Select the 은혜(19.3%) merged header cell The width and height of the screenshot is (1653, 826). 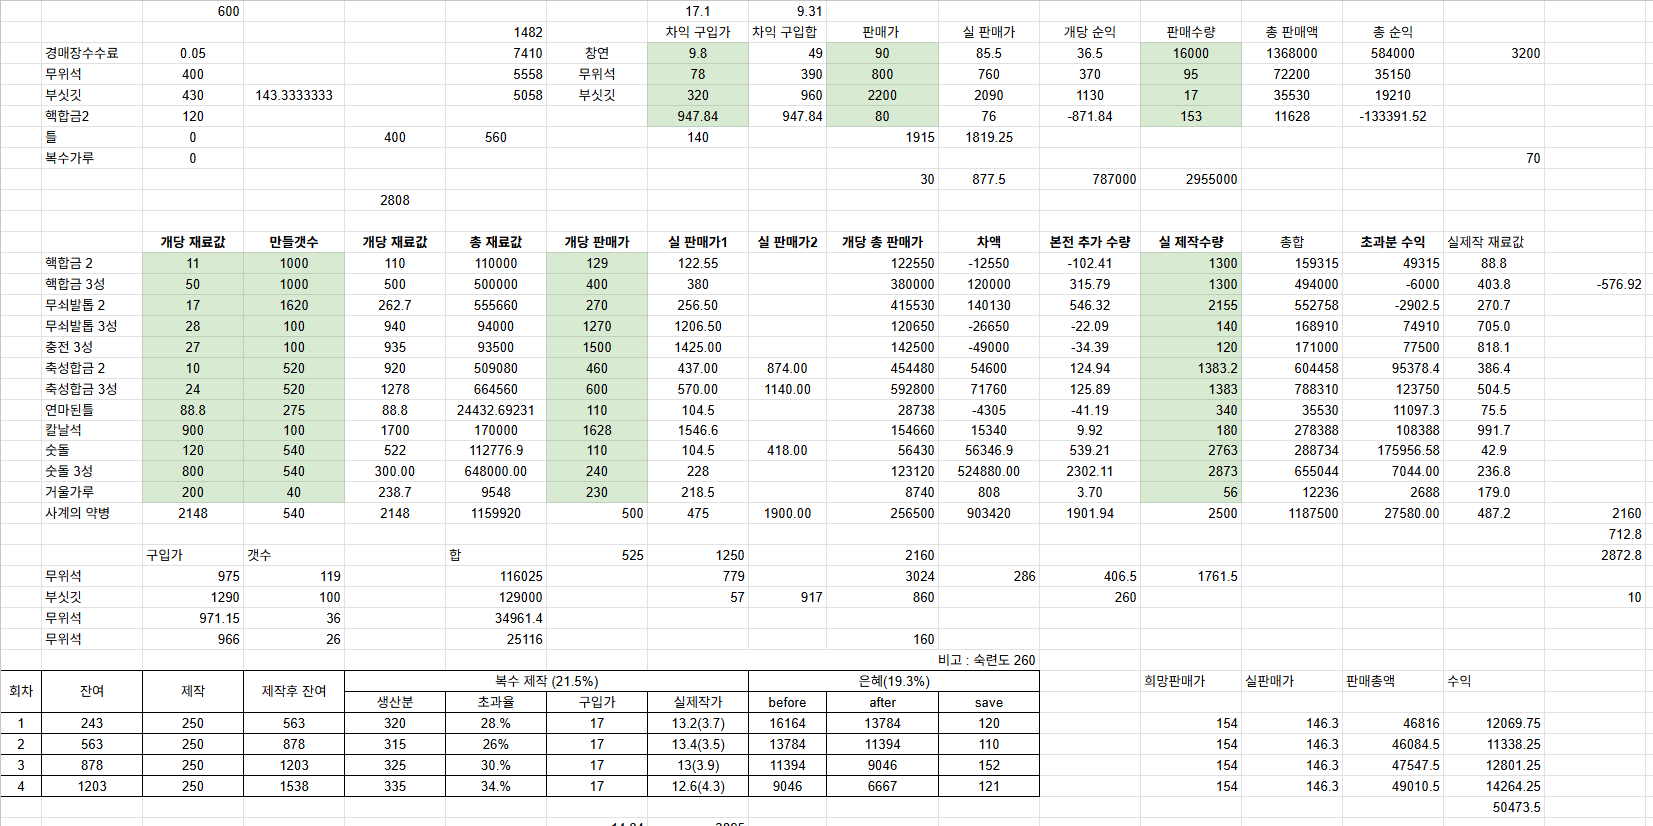tap(893, 681)
